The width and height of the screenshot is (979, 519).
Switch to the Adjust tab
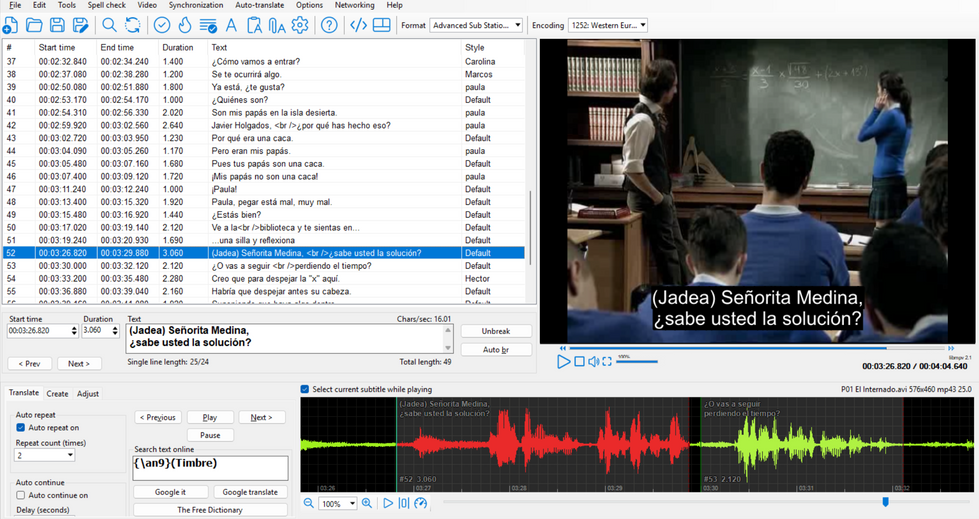[x=87, y=393]
